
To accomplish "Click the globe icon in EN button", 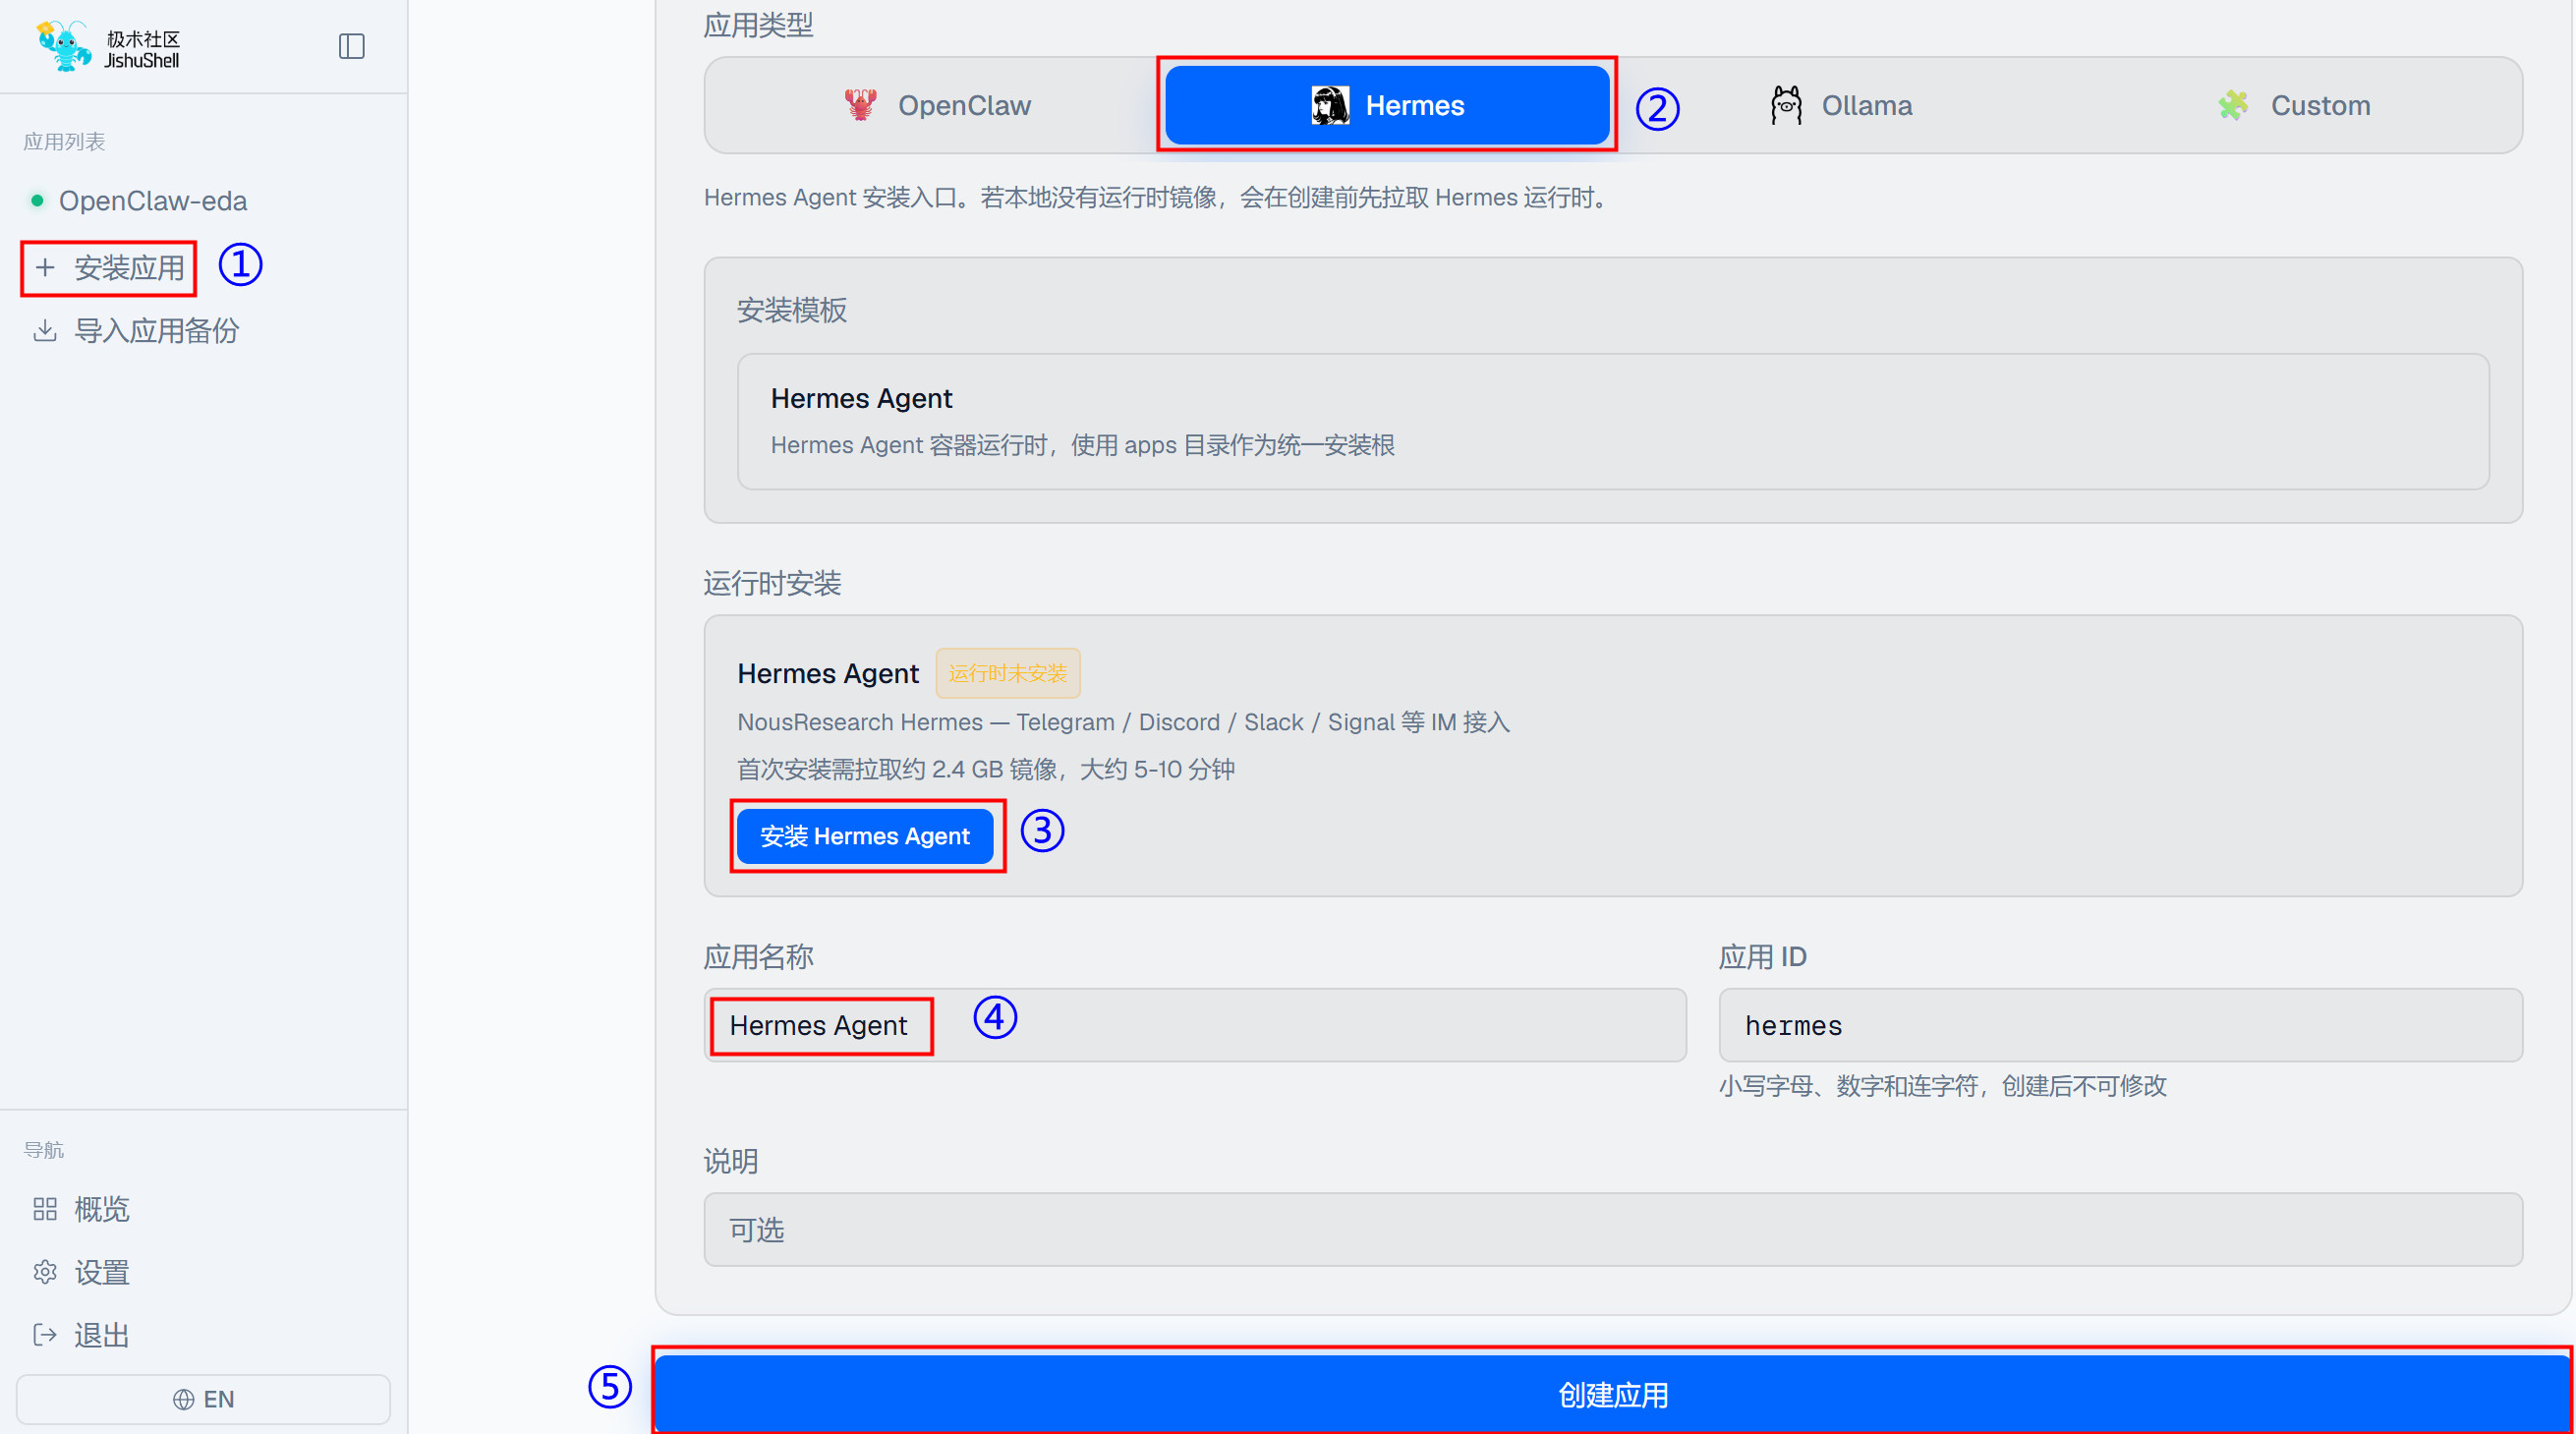I will pyautogui.click(x=183, y=1399).
